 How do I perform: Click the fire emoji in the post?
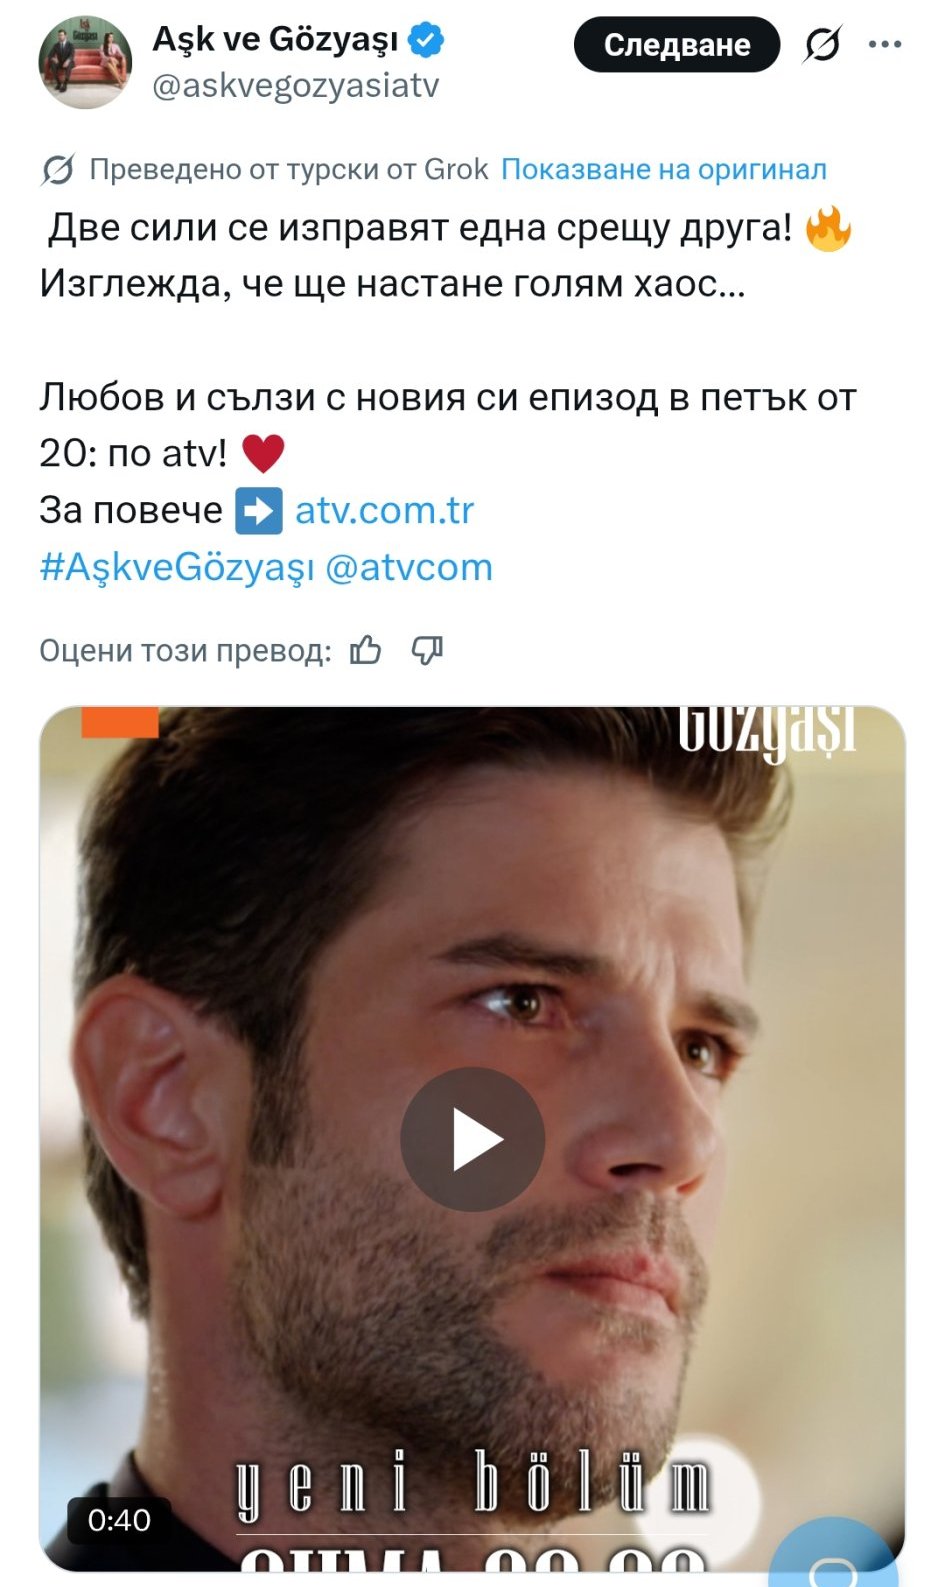pos(828,229)
